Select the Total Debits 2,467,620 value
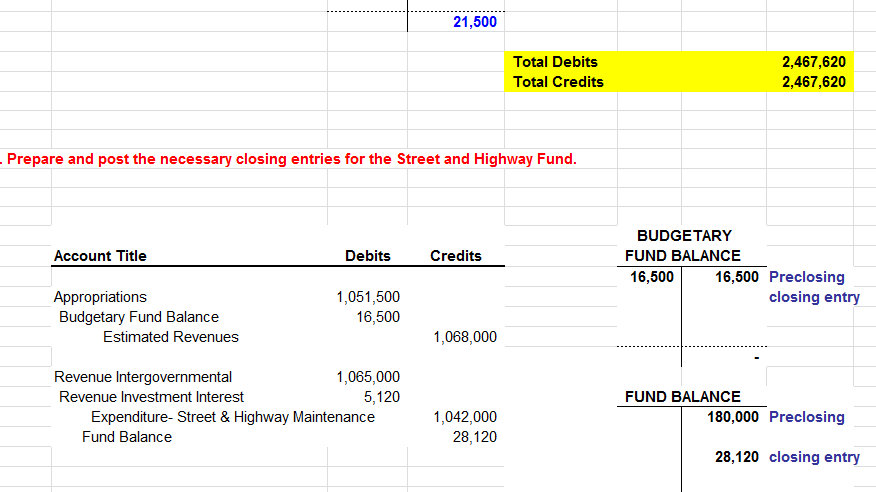876x492 pixels. point(813,62)
